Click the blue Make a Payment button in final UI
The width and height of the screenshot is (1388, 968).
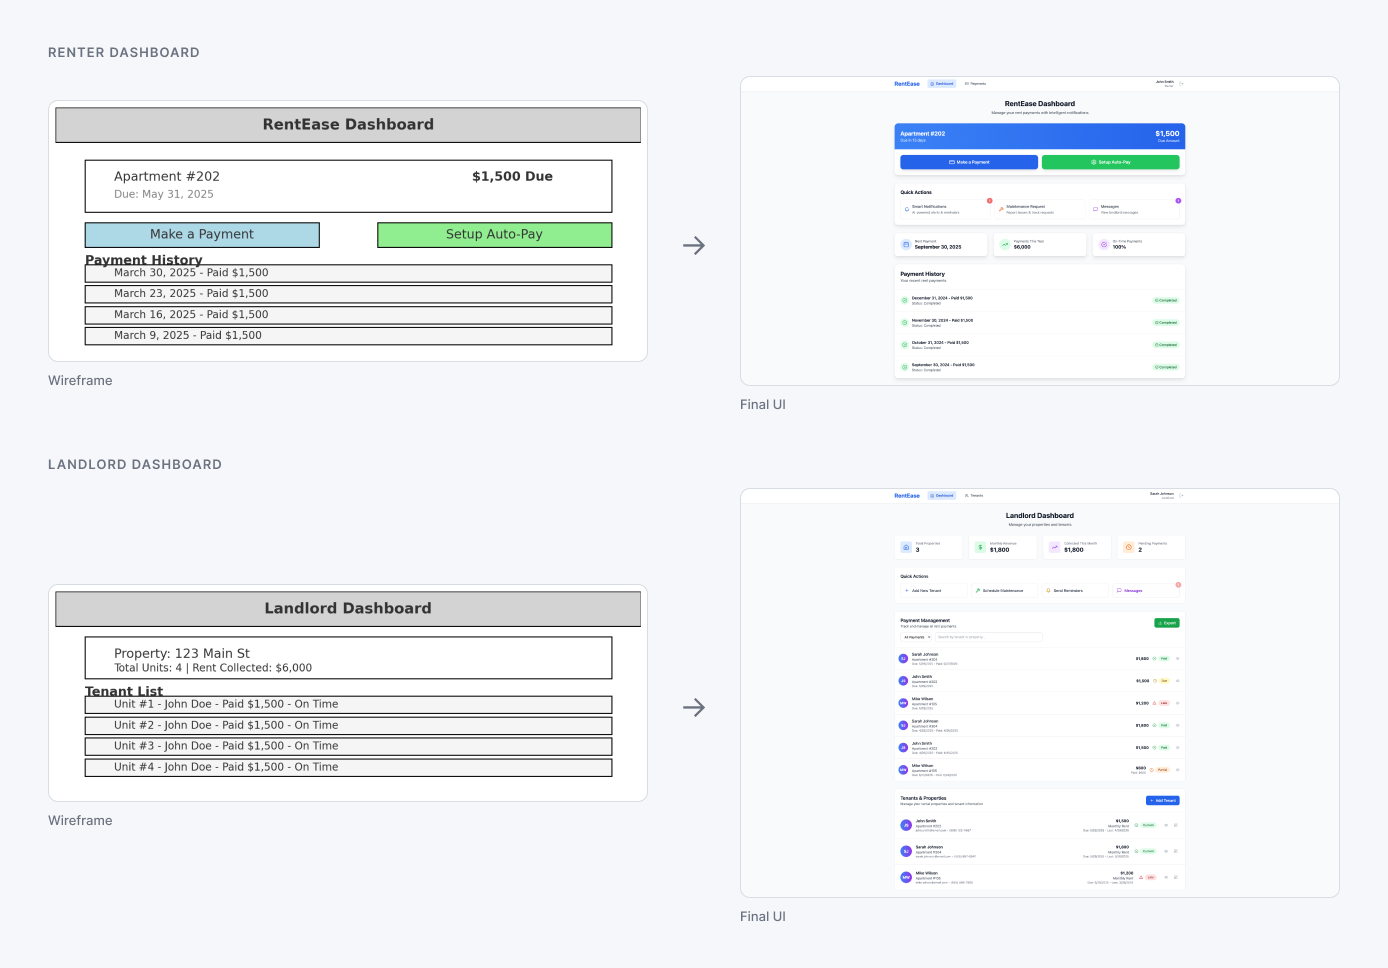[x=969, y=162]
